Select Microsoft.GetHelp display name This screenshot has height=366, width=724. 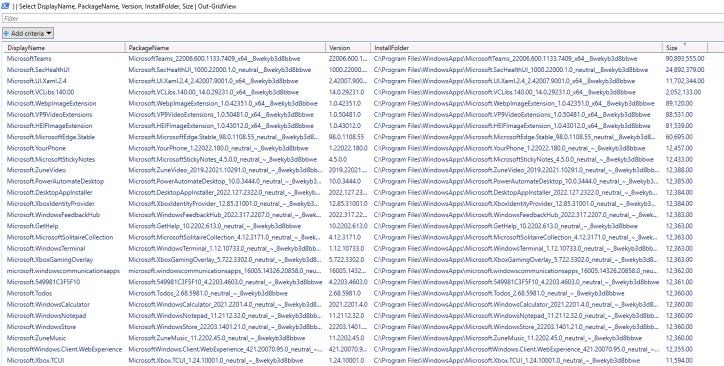[31, 226]
